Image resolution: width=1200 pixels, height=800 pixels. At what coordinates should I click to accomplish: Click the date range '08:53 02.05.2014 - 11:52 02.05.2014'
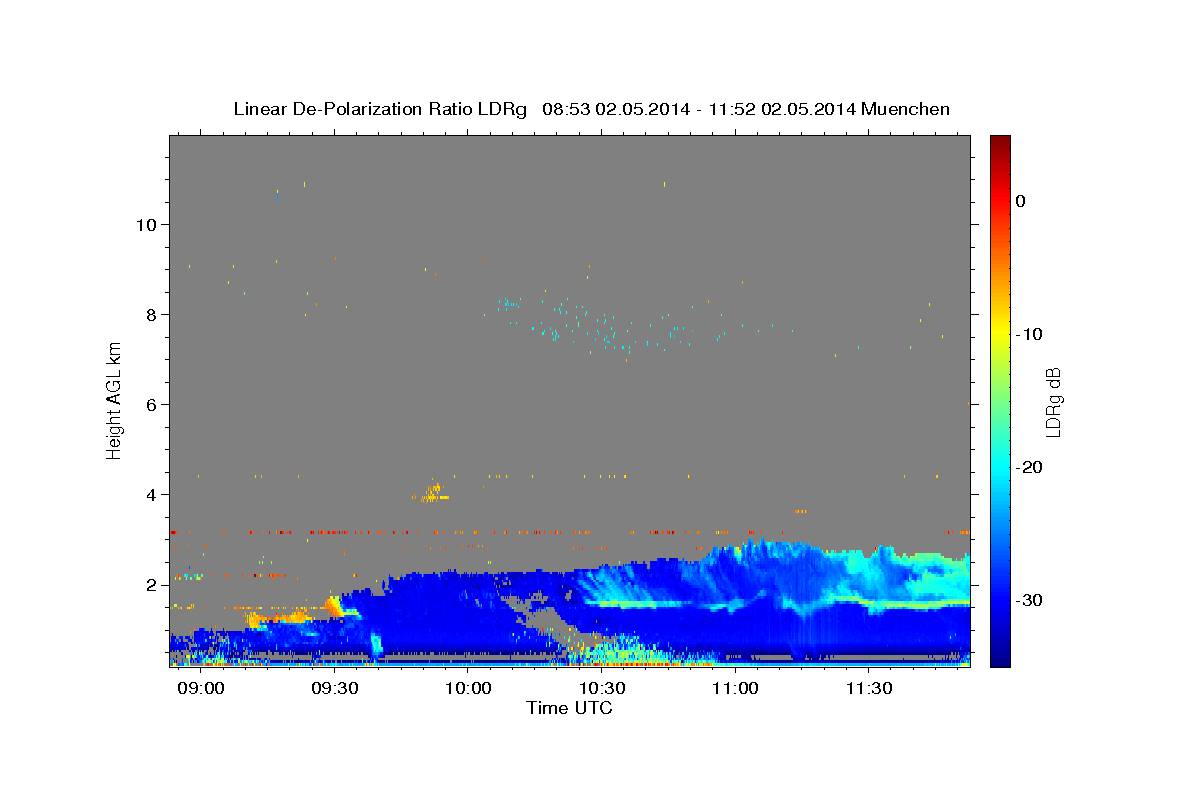(697, 109)
